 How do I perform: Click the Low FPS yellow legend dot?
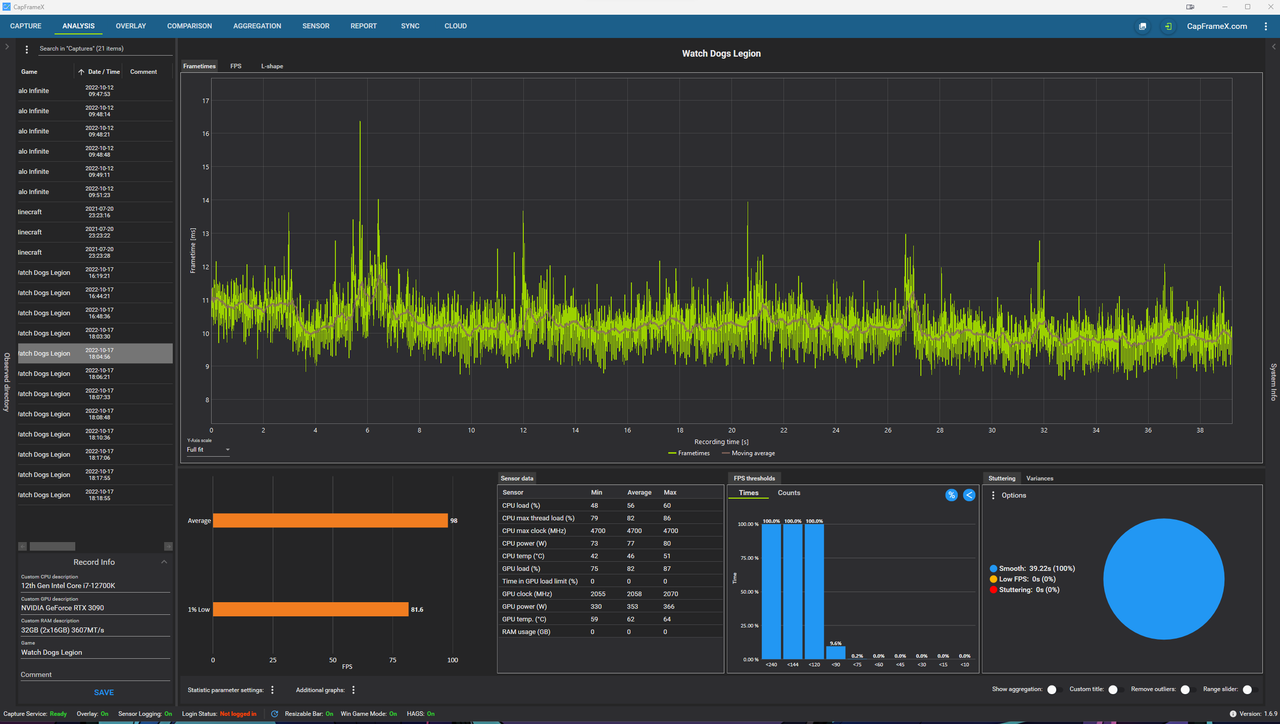tap(993, 579)
